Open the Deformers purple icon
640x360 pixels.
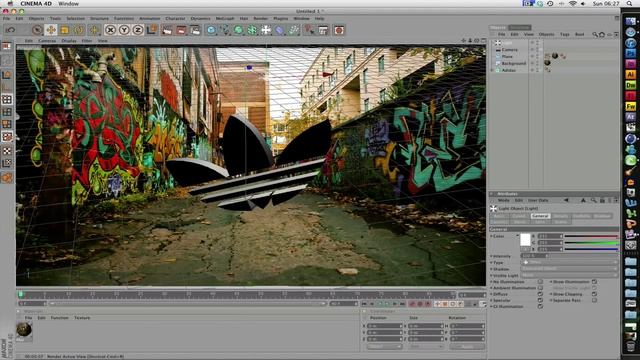[x=280, y=30]
